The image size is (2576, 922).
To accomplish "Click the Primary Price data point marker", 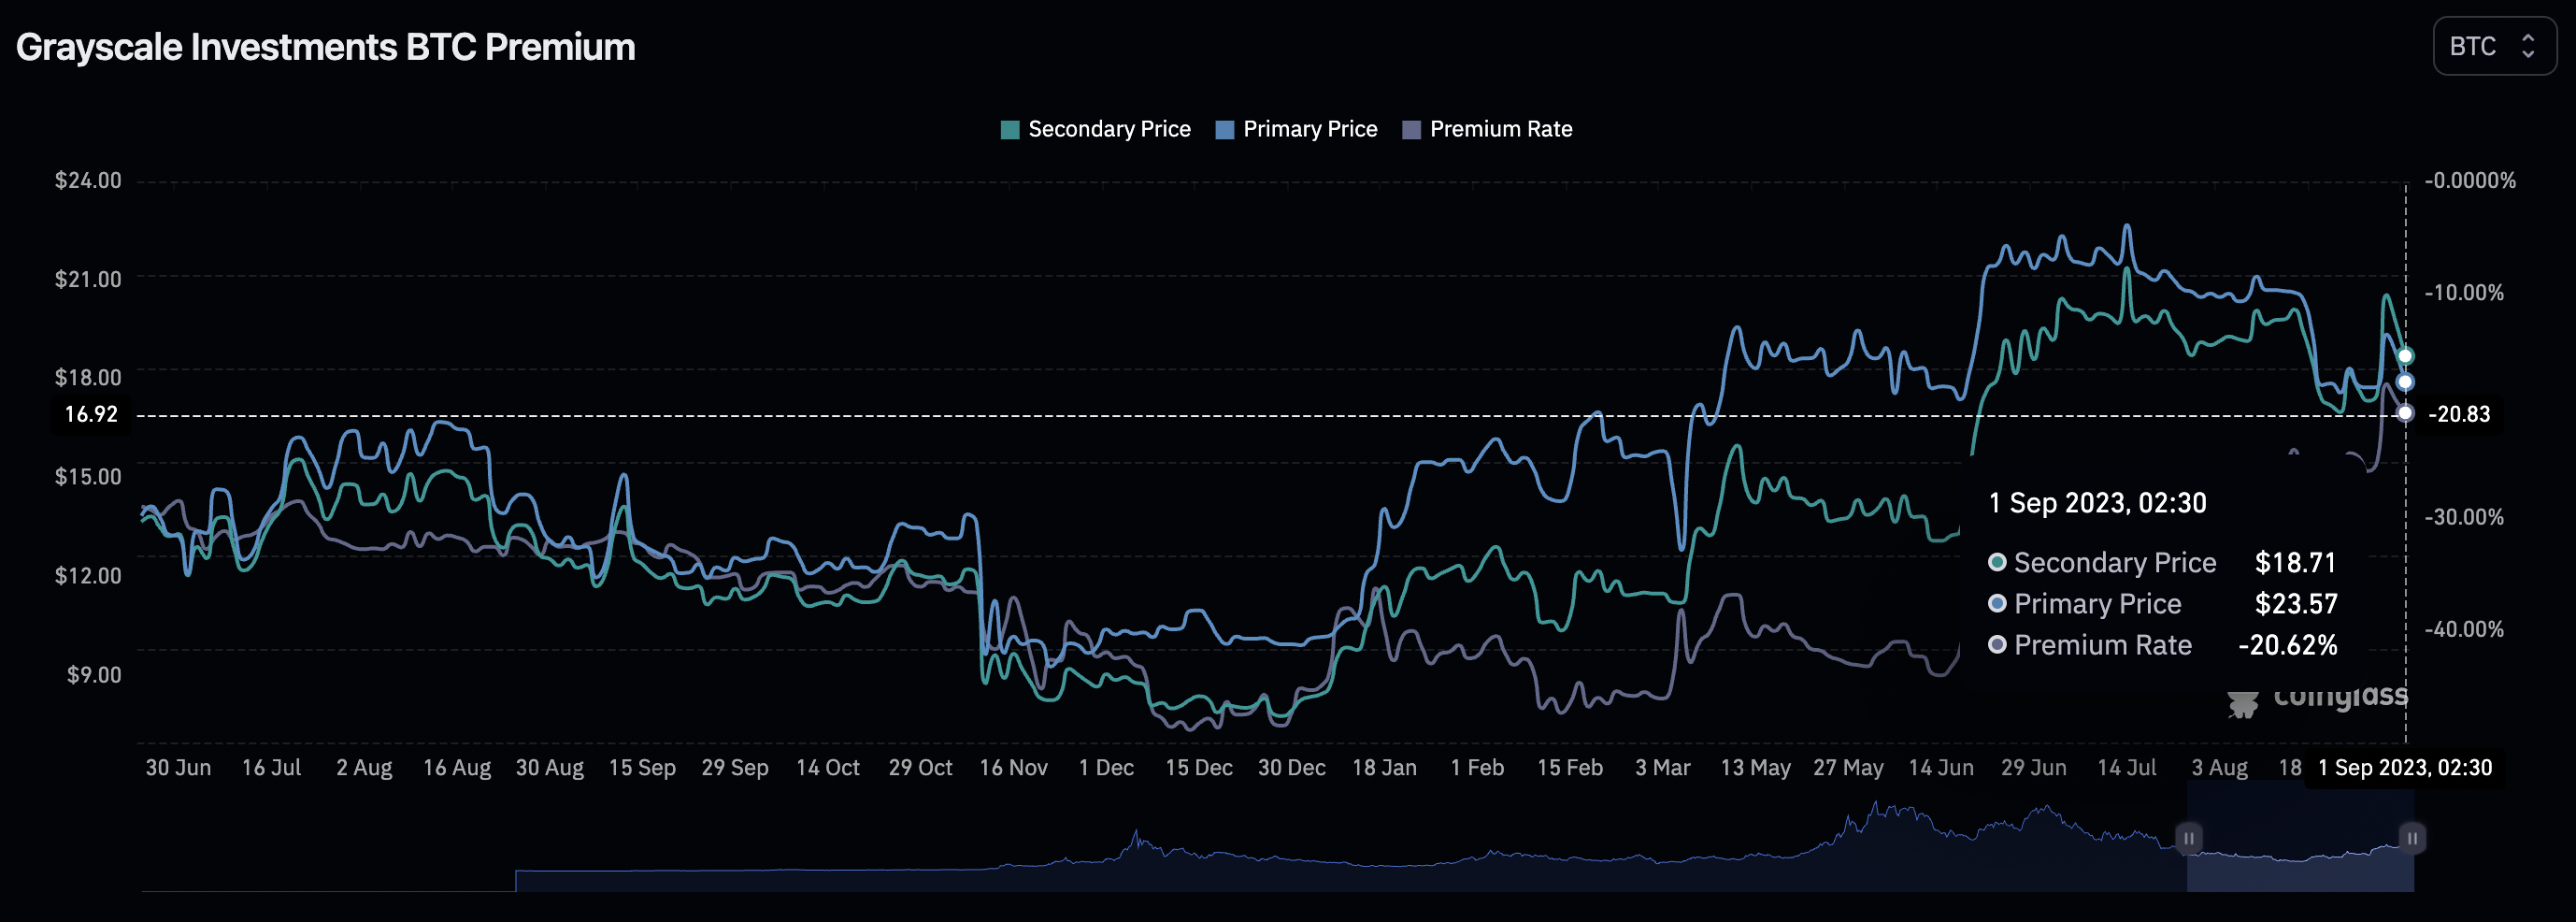I will click(x=2405, y=382).
